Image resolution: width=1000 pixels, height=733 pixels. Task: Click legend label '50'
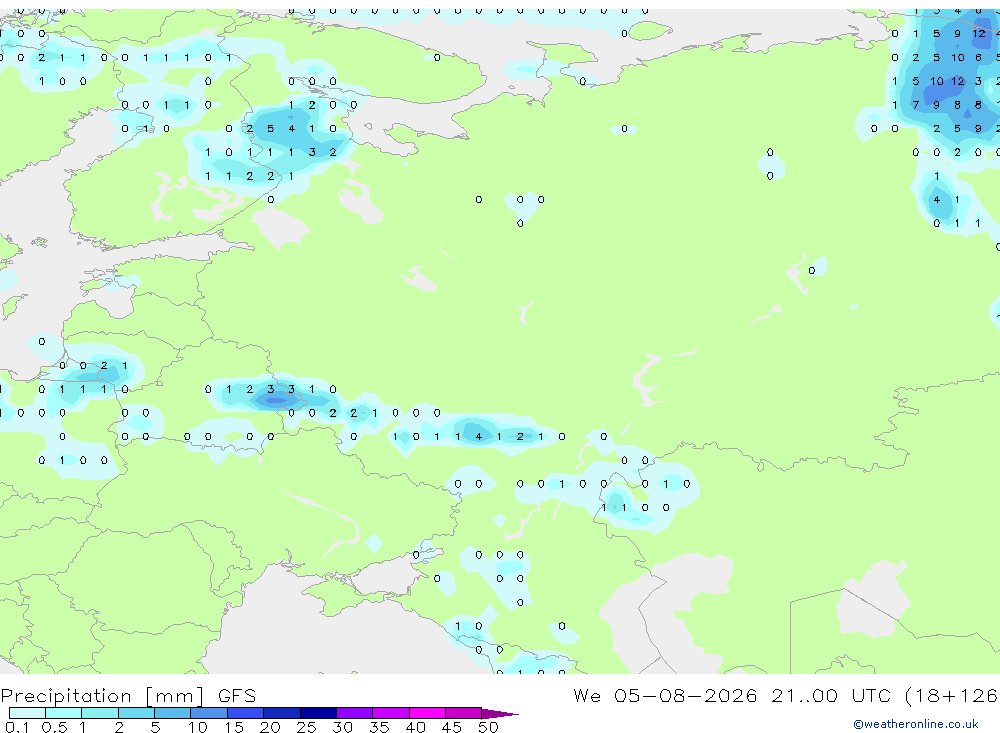(x=488, y=727)
